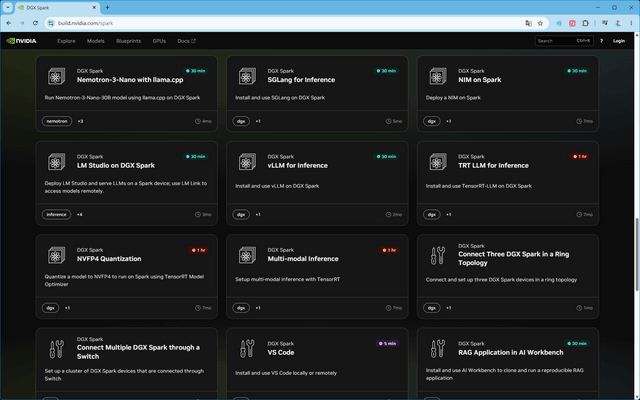Screen dimensions: 640x400
Task: Open Chrome menu three dots
Action: click(x=631, y=23)
